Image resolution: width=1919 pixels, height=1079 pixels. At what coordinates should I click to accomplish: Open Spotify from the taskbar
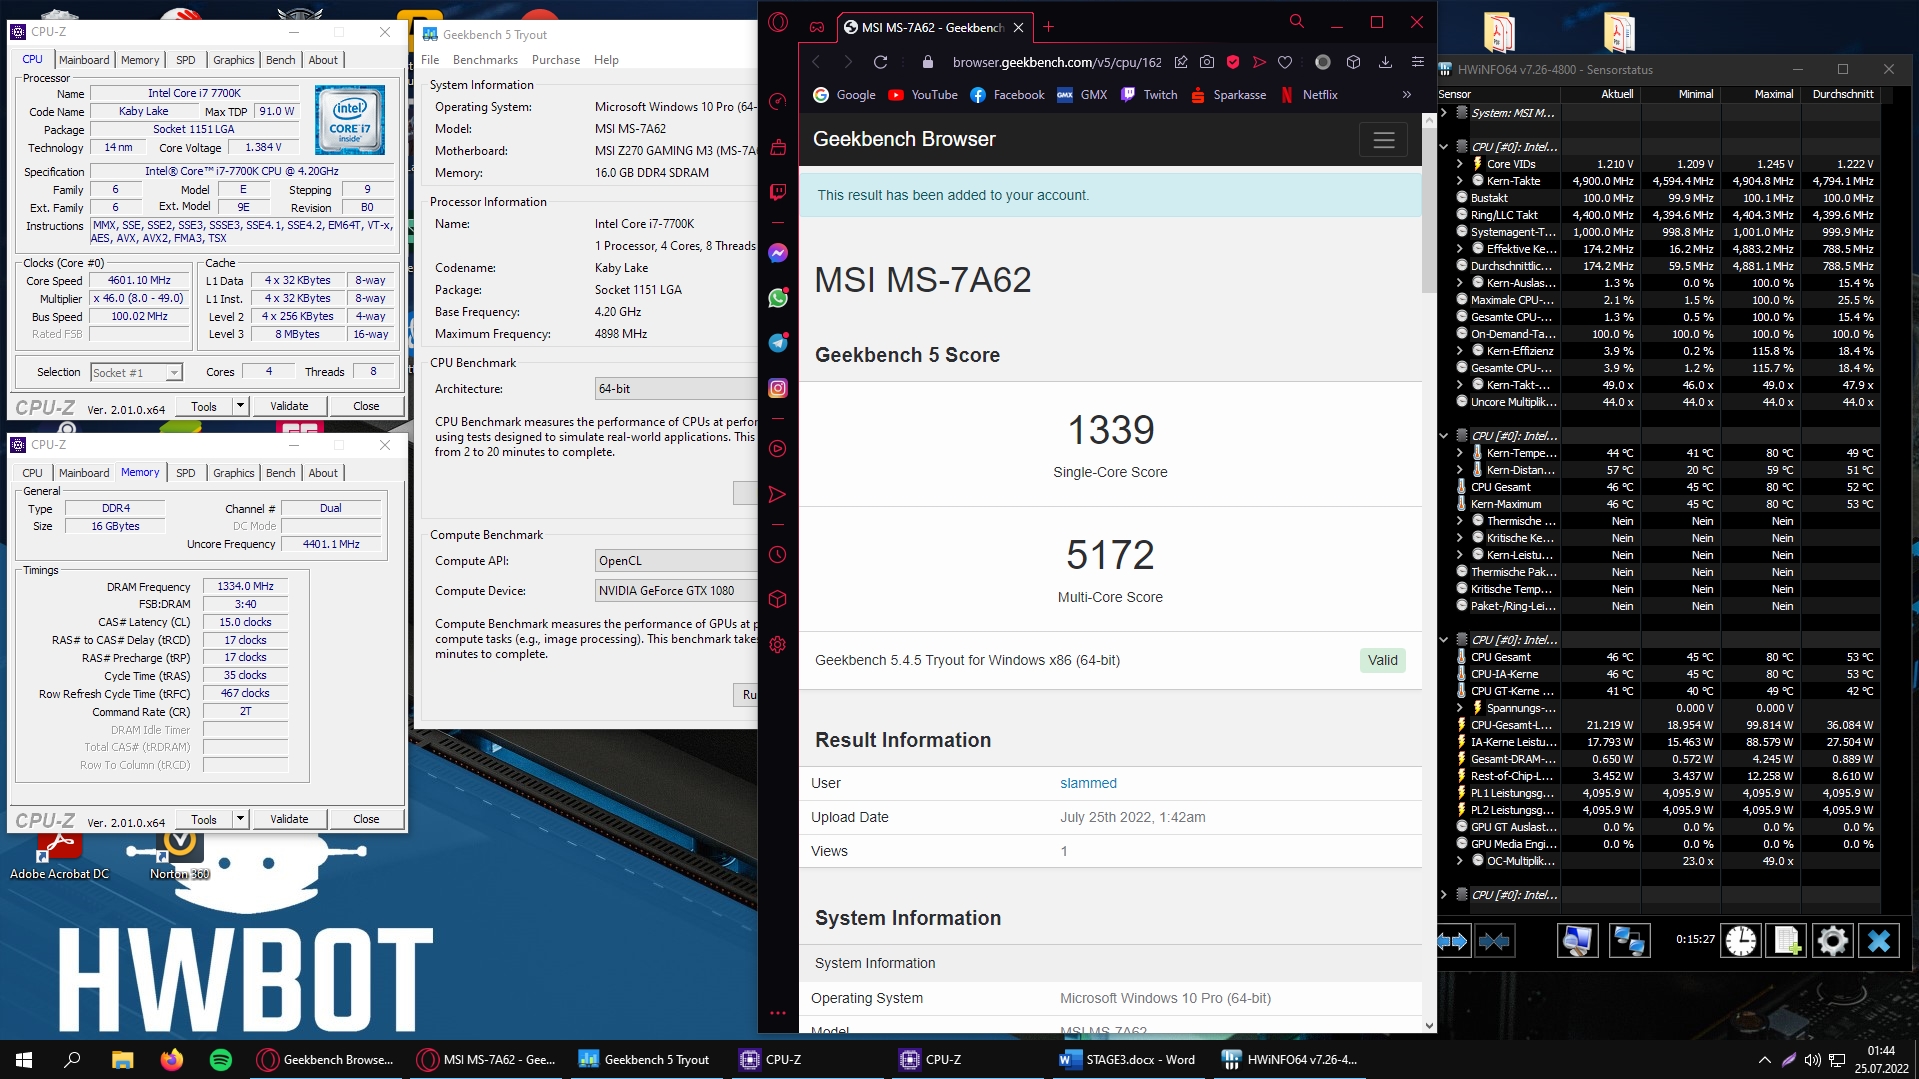click(221, 1059)
